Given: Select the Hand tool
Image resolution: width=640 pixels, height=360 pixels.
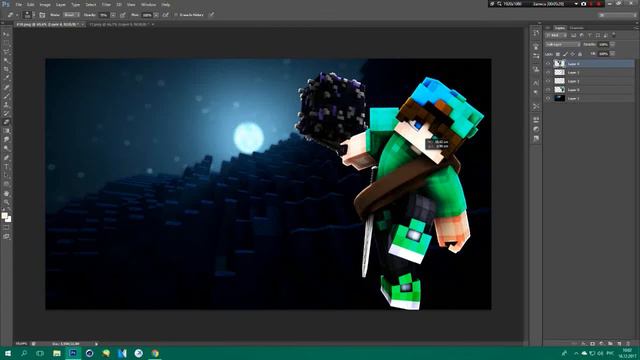Looking at the screenshot, I should (7, 193).
